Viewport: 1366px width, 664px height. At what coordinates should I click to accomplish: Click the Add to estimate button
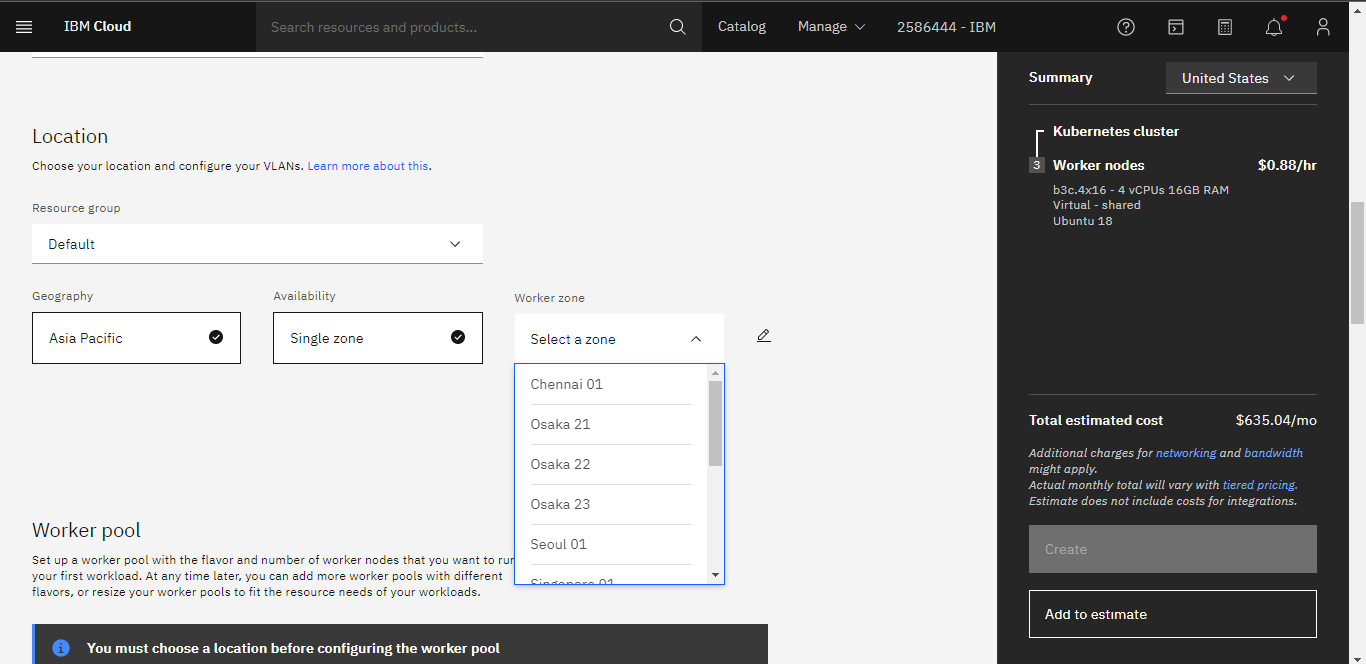1172,614
